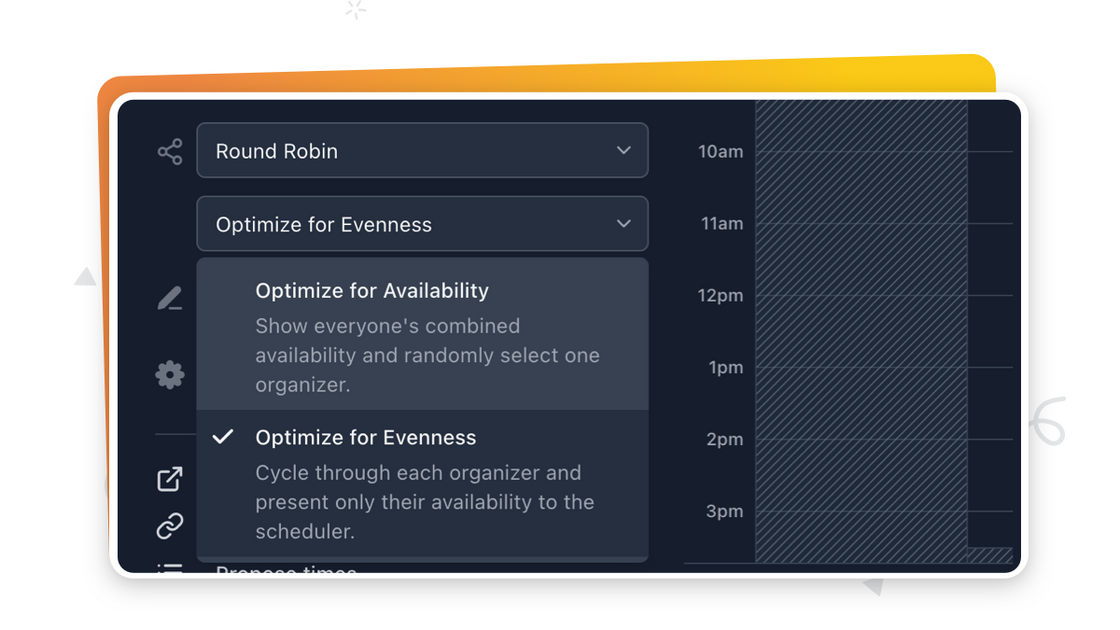Click the pencil edit icon in sidebar
The image size is (1120, 630).
coord(170,298)
